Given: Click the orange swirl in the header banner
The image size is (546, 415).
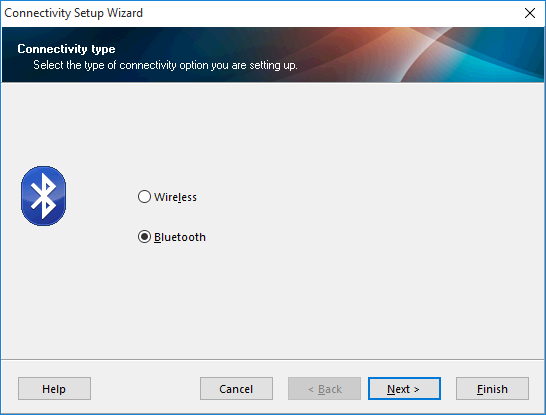Looking at the screenshot, I should [x=369, y=49].
